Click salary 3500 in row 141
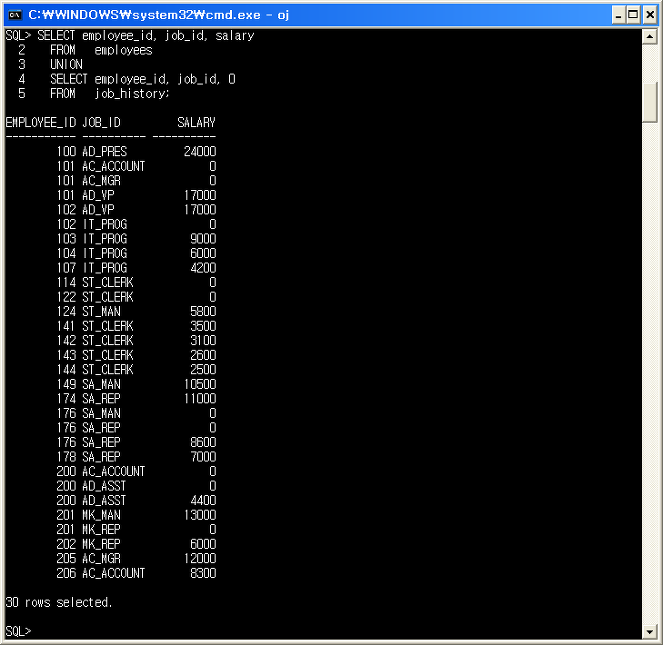Image resolution: width=663 pixels, height=645 pixels. click(203, 326)
